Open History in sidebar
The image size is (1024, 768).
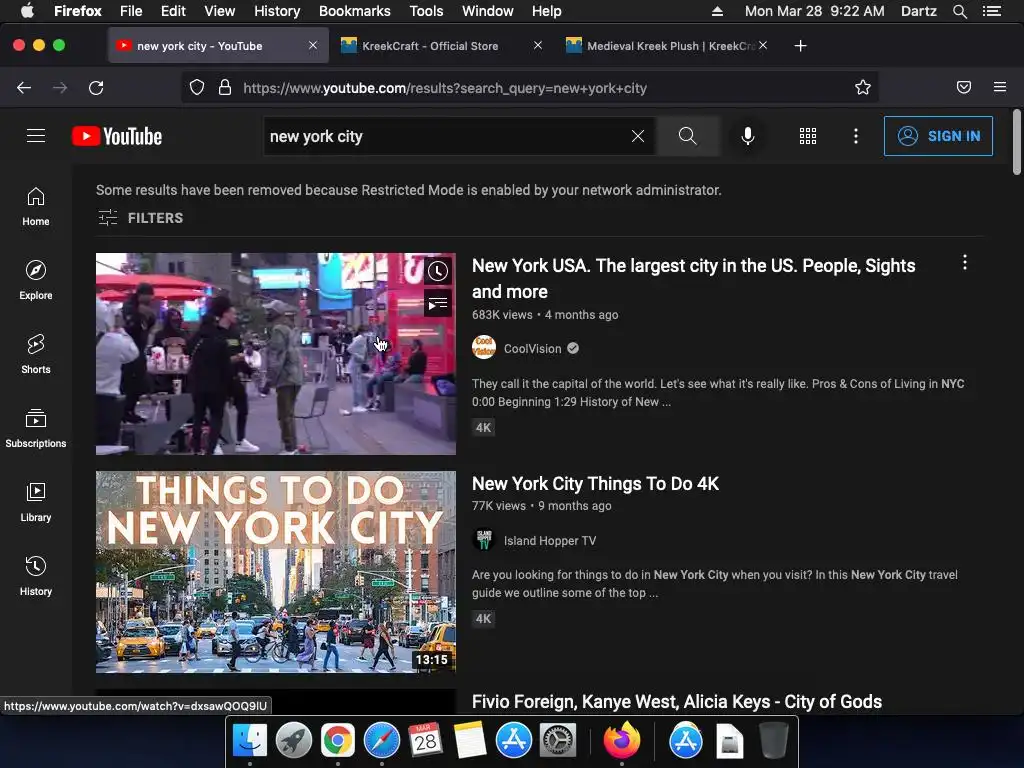[x=36, y=576]
